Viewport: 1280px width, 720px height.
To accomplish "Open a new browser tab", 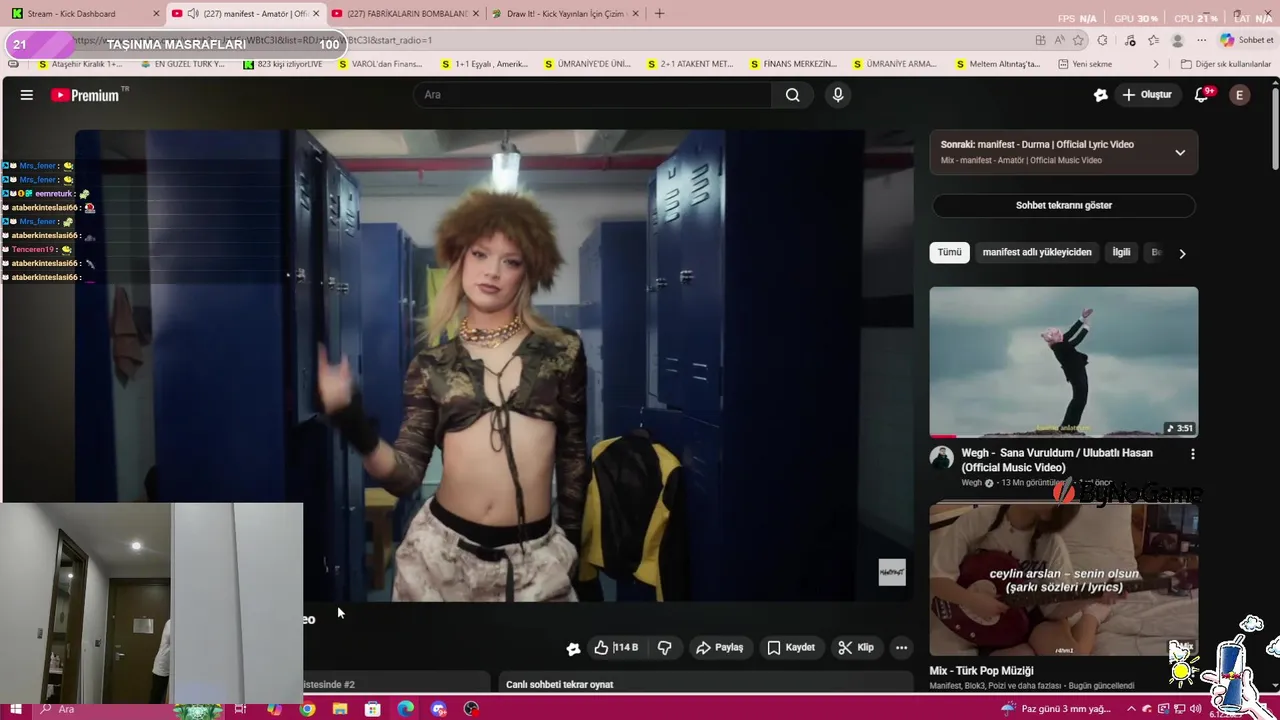I will (x=659, y=14).
